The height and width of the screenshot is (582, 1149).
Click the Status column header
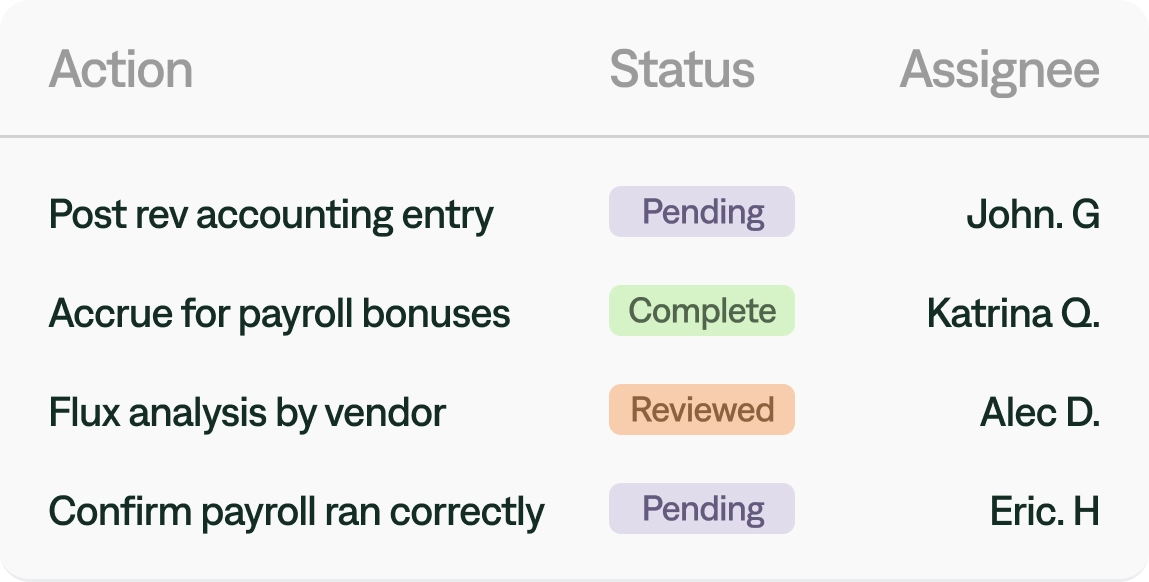682,70
